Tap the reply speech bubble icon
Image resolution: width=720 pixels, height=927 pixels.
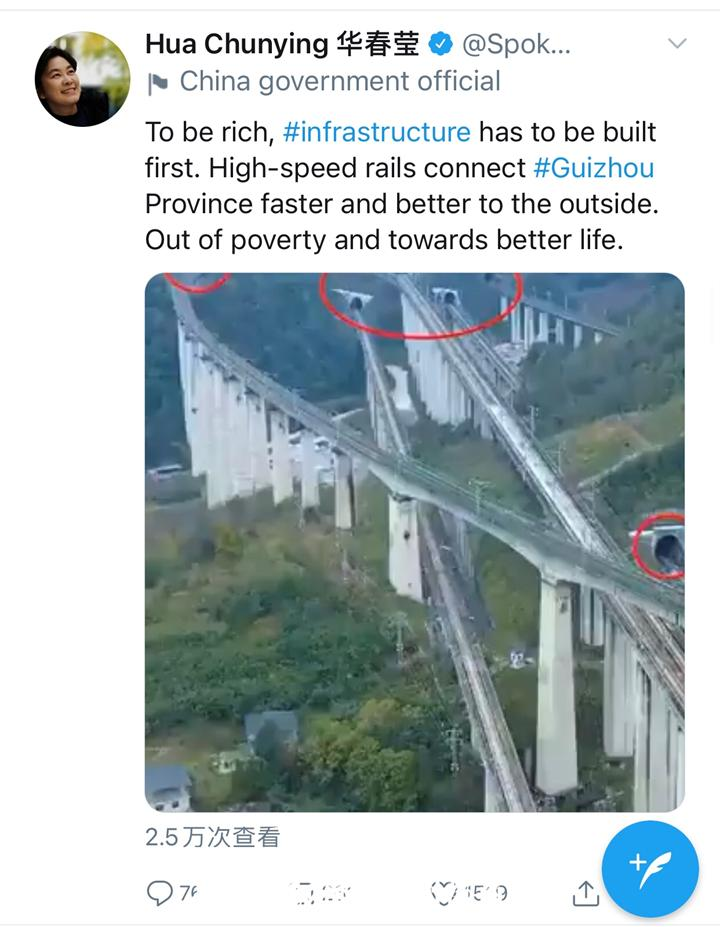tap(160, 893)
